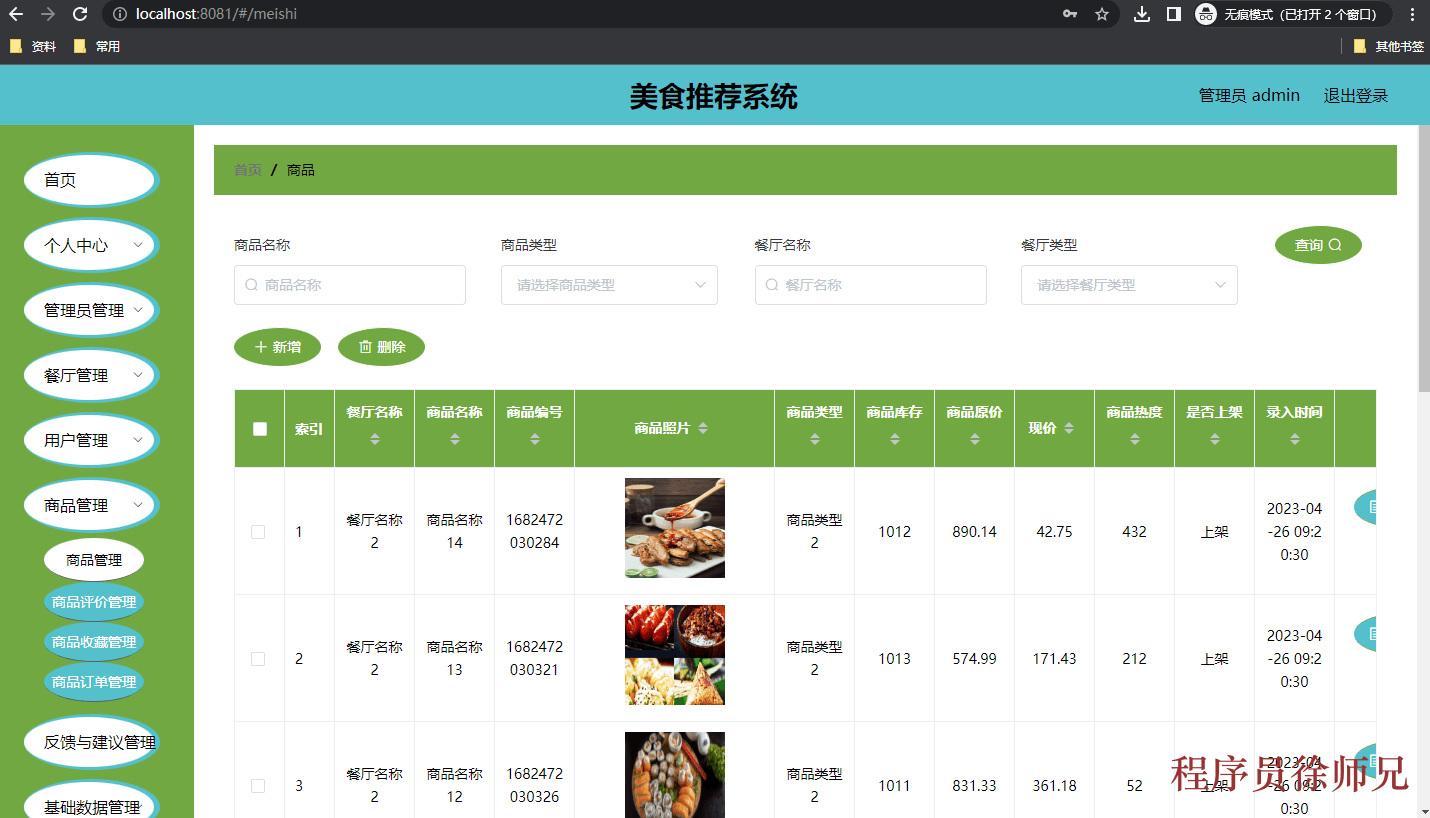Check the checkbox for 商品名称13 row
The height and width of the screenshot is (818, 1430).
coord(259,658)
